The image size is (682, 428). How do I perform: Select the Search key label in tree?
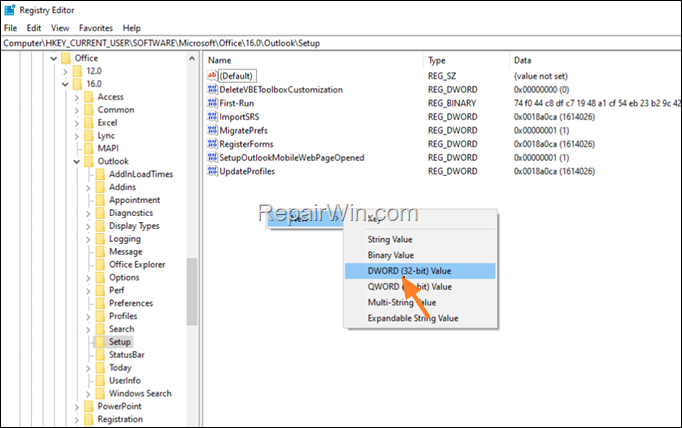(121, 329)
